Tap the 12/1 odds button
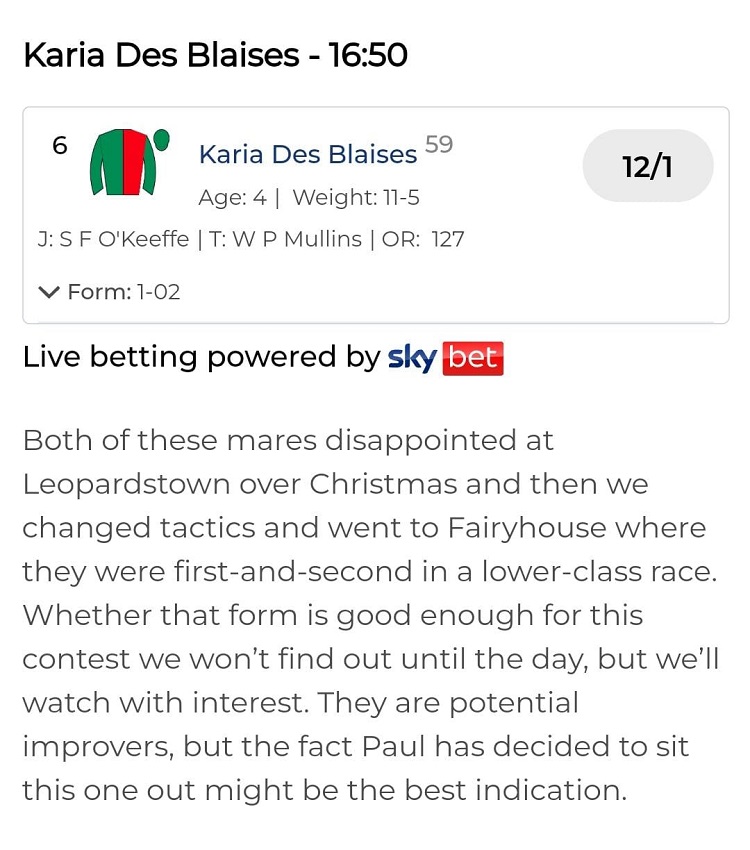Screen dimensions: 750x850 (647, 166)
